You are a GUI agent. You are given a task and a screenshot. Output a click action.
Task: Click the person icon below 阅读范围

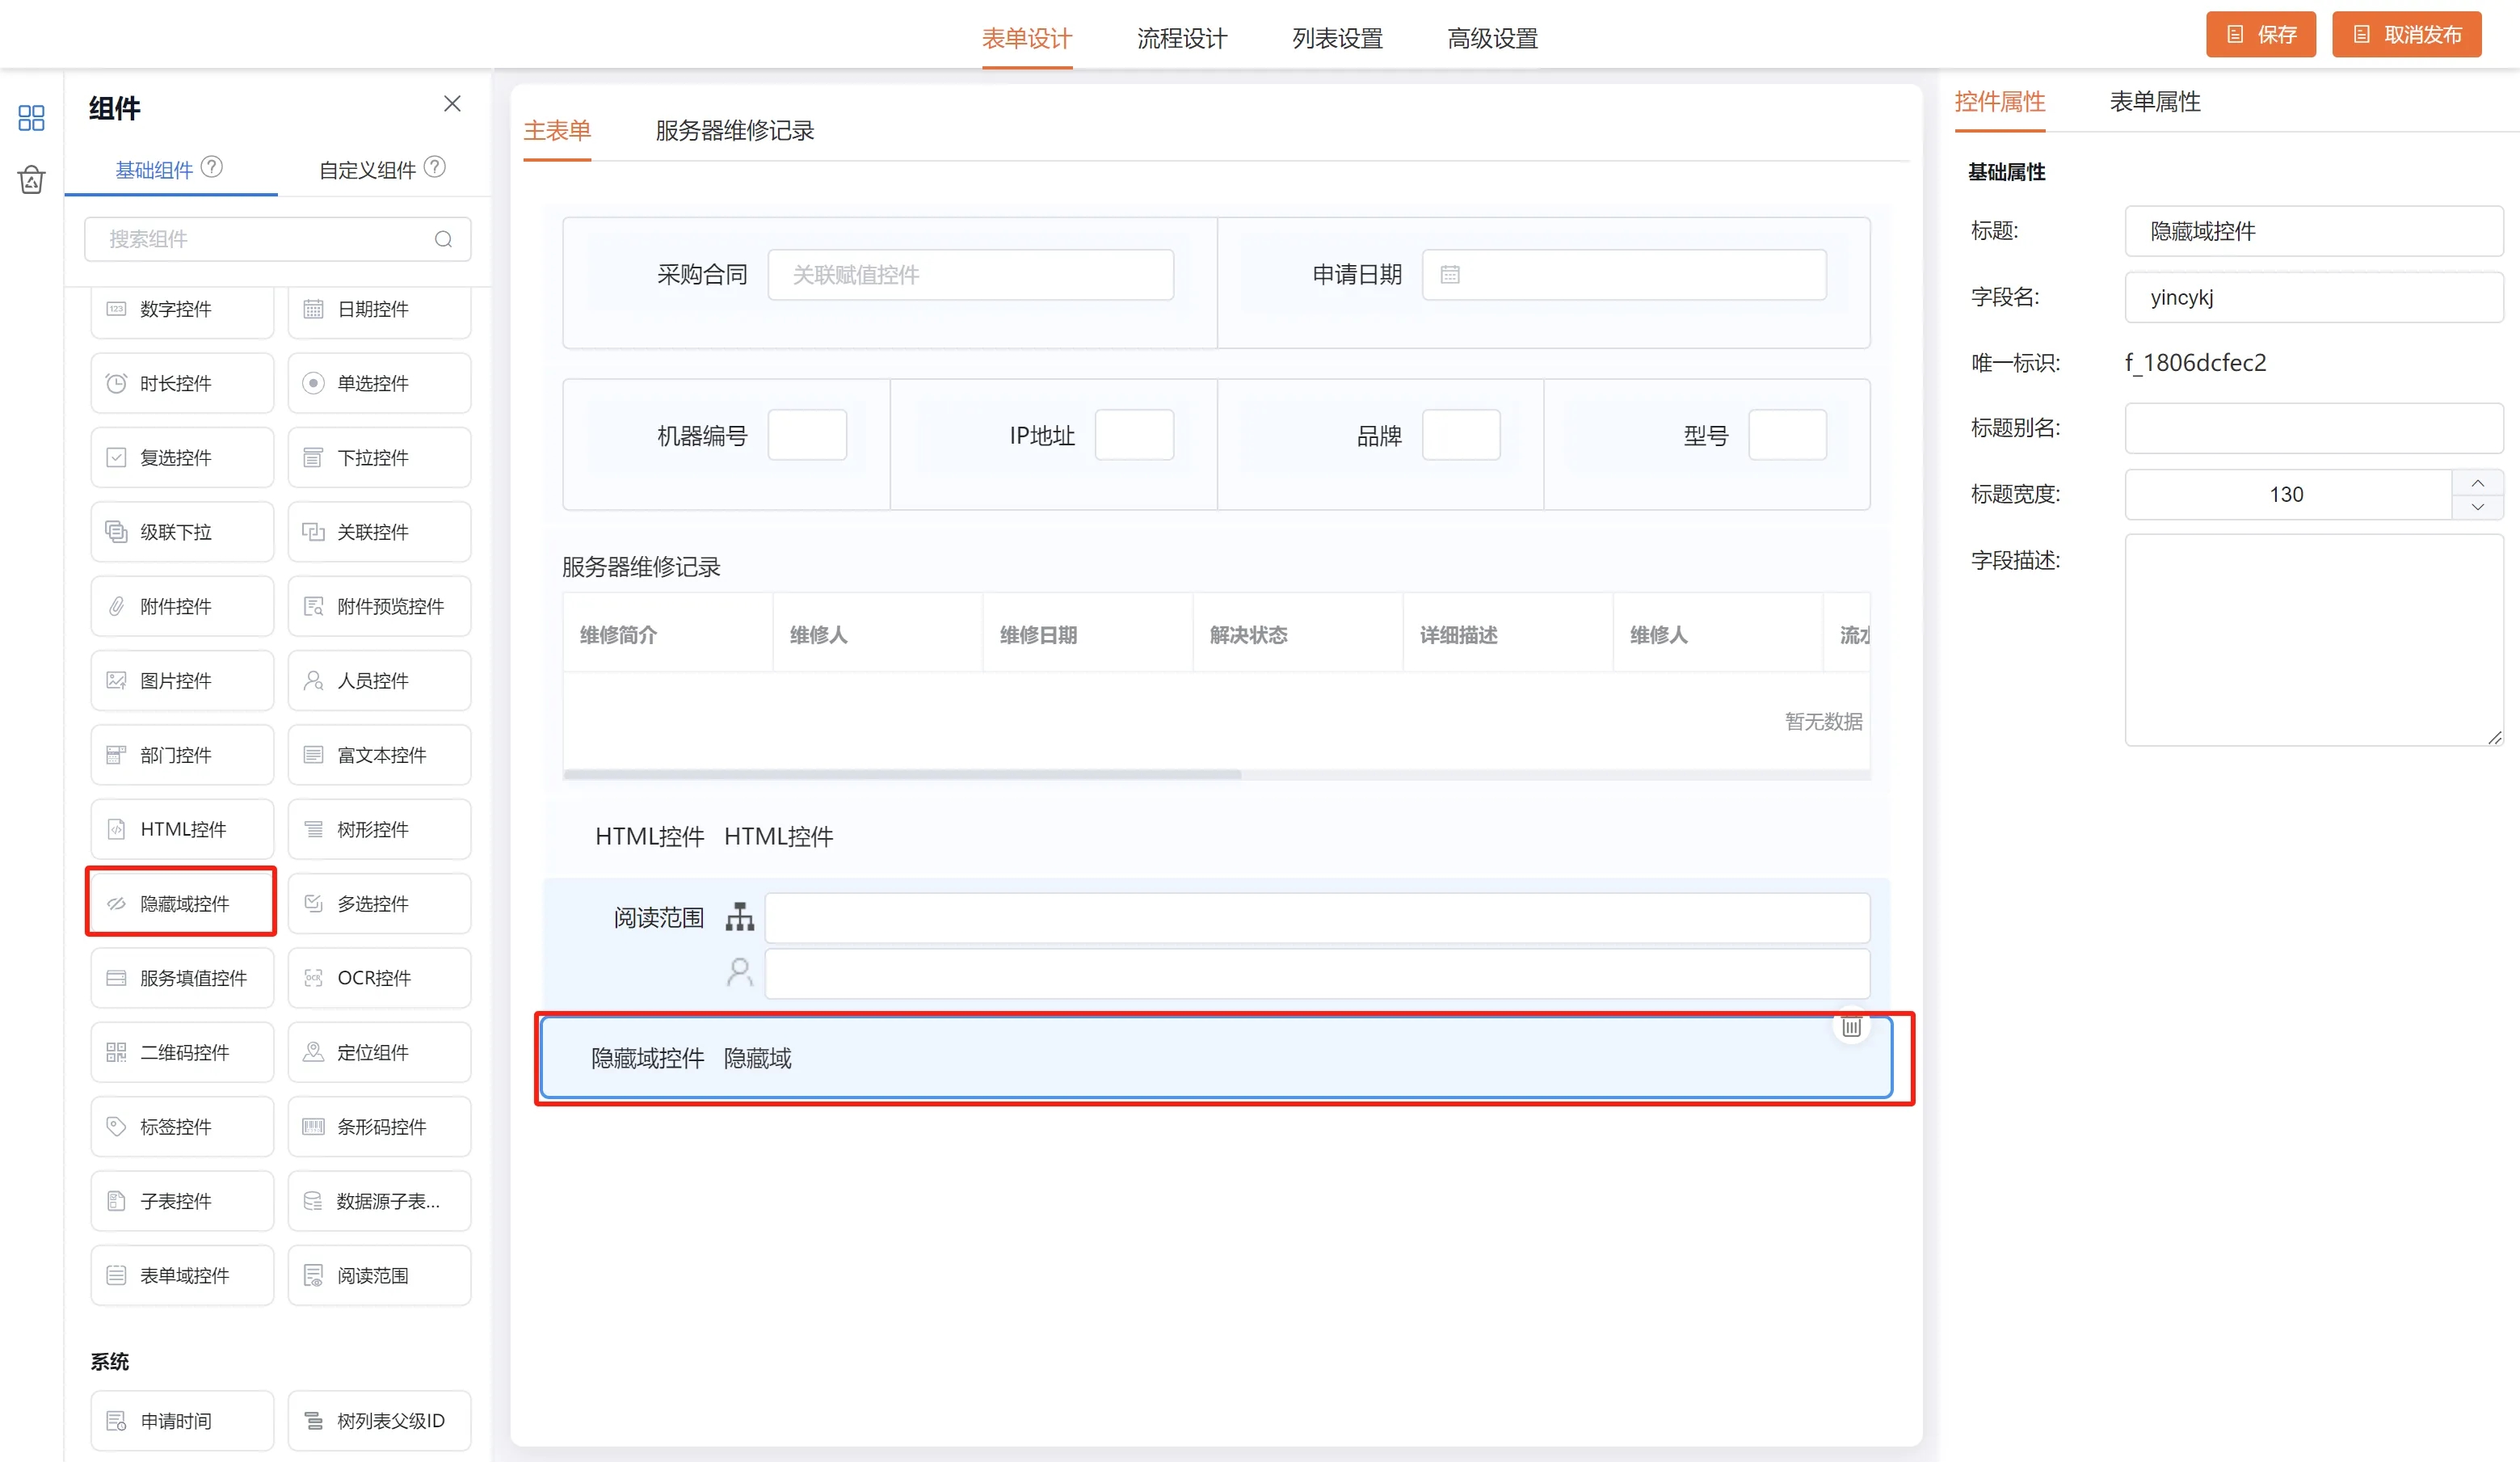point(740,972)
